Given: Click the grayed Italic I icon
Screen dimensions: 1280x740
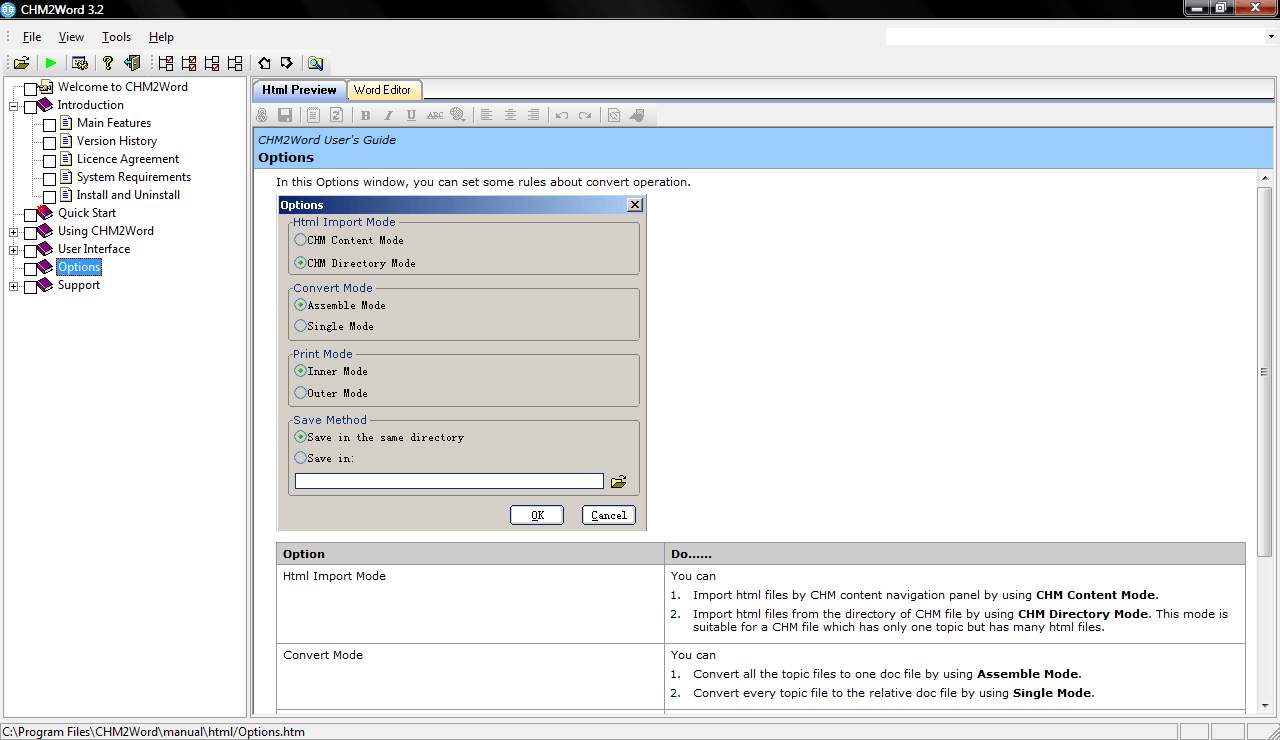Looking at the screenshot, I should pos(389,115).
